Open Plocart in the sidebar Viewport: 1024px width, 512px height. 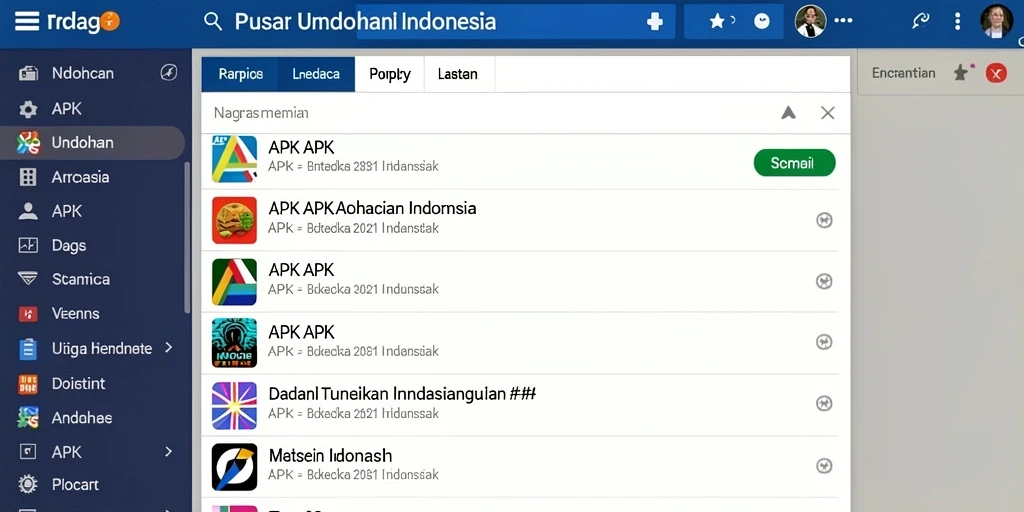coord(75,485)
